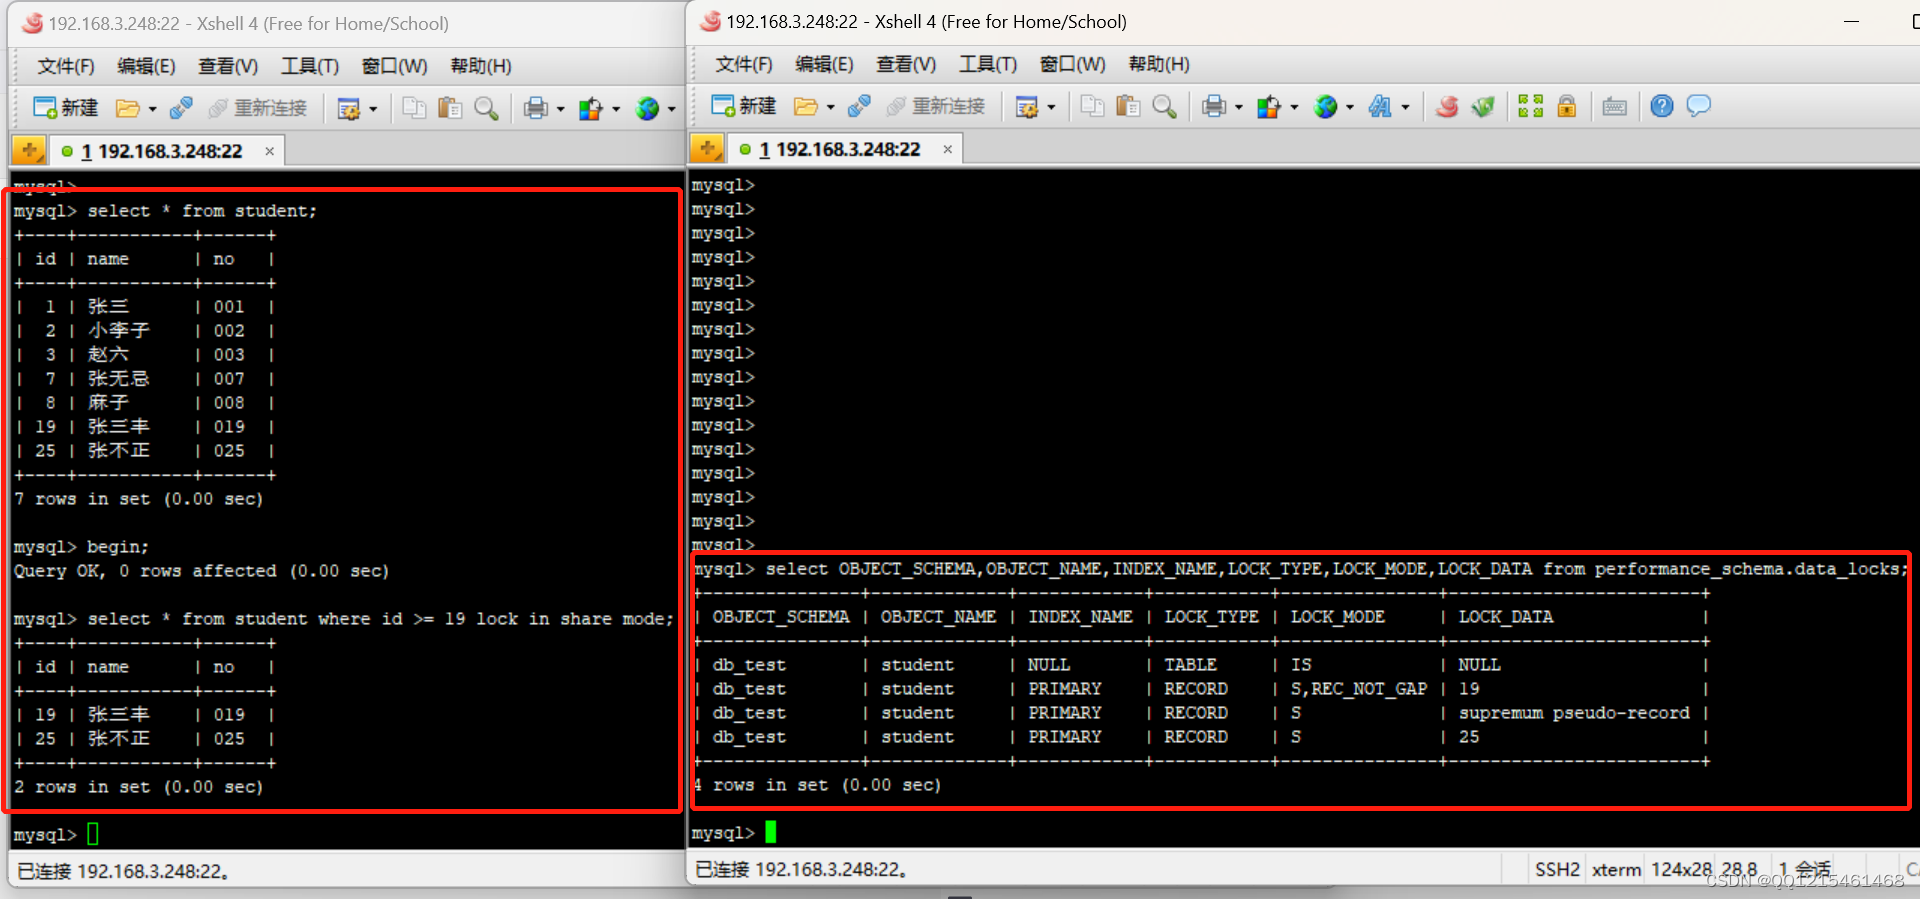
Task: Expand Properties dropdown arrow in right Xshell window
Action: (1051, 107)
